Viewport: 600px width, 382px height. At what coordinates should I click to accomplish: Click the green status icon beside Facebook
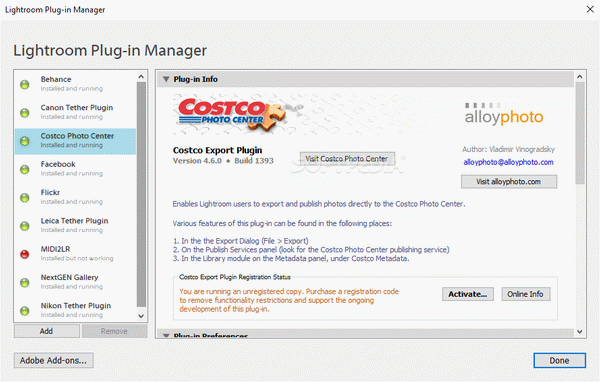pos(24,170)
